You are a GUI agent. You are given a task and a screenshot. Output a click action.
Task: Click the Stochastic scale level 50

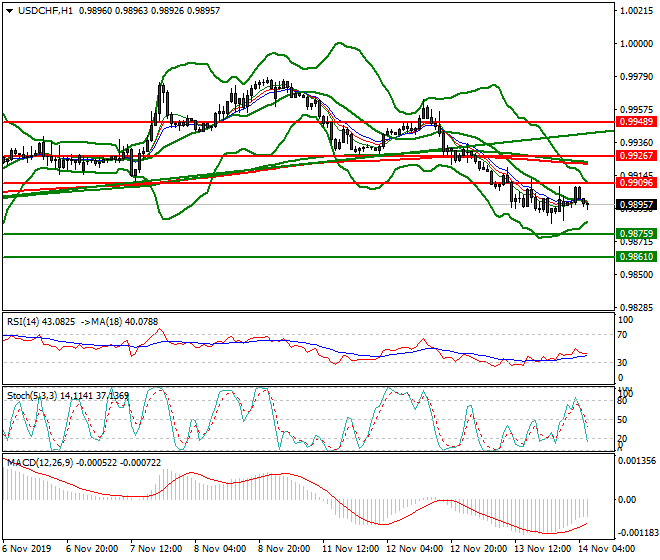click(x=623, y=420)
